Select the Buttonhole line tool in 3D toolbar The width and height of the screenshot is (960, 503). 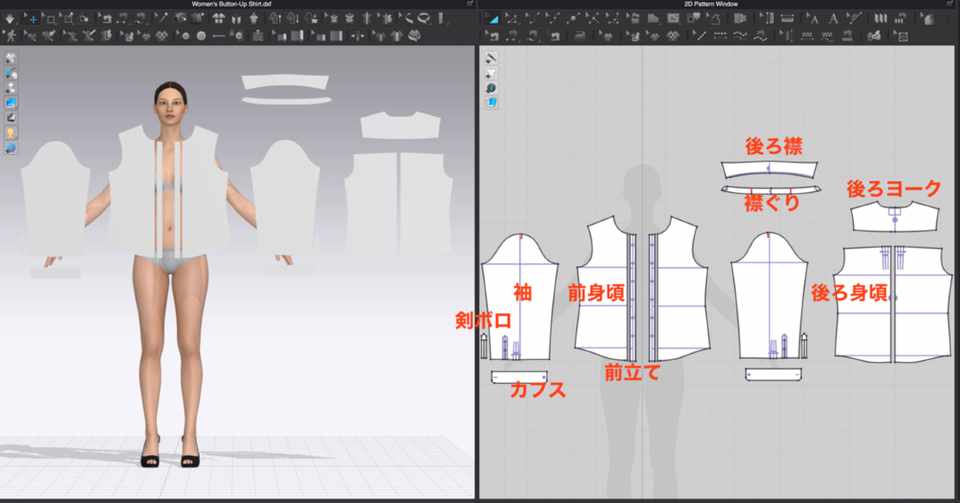click(219, 35)
